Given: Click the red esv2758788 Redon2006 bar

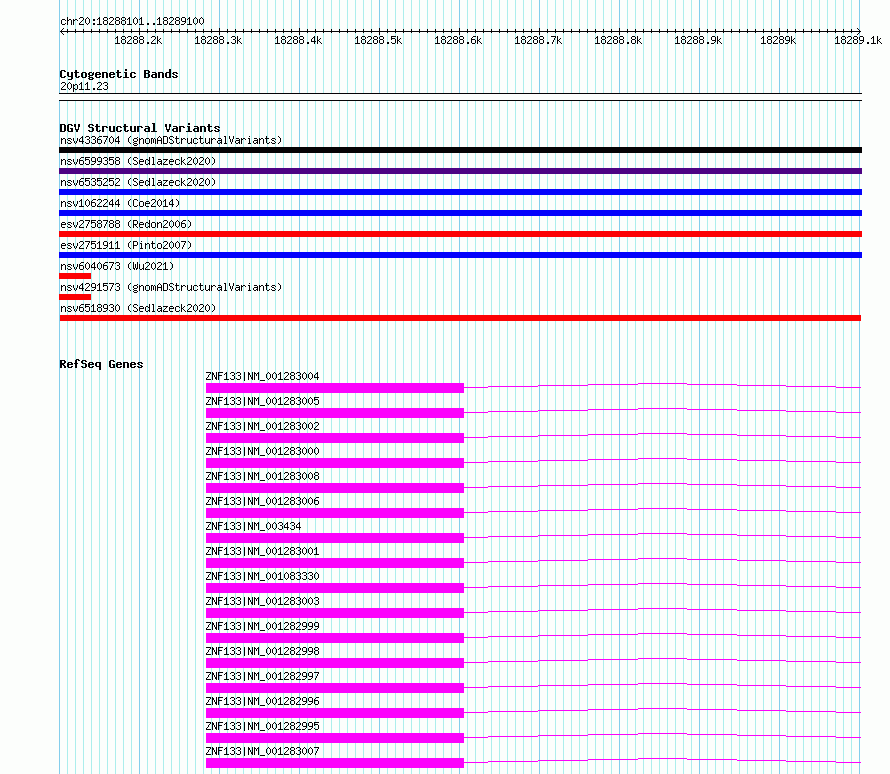Looking at the screenshot, I should pyautogui.click(x=460, y=234).
